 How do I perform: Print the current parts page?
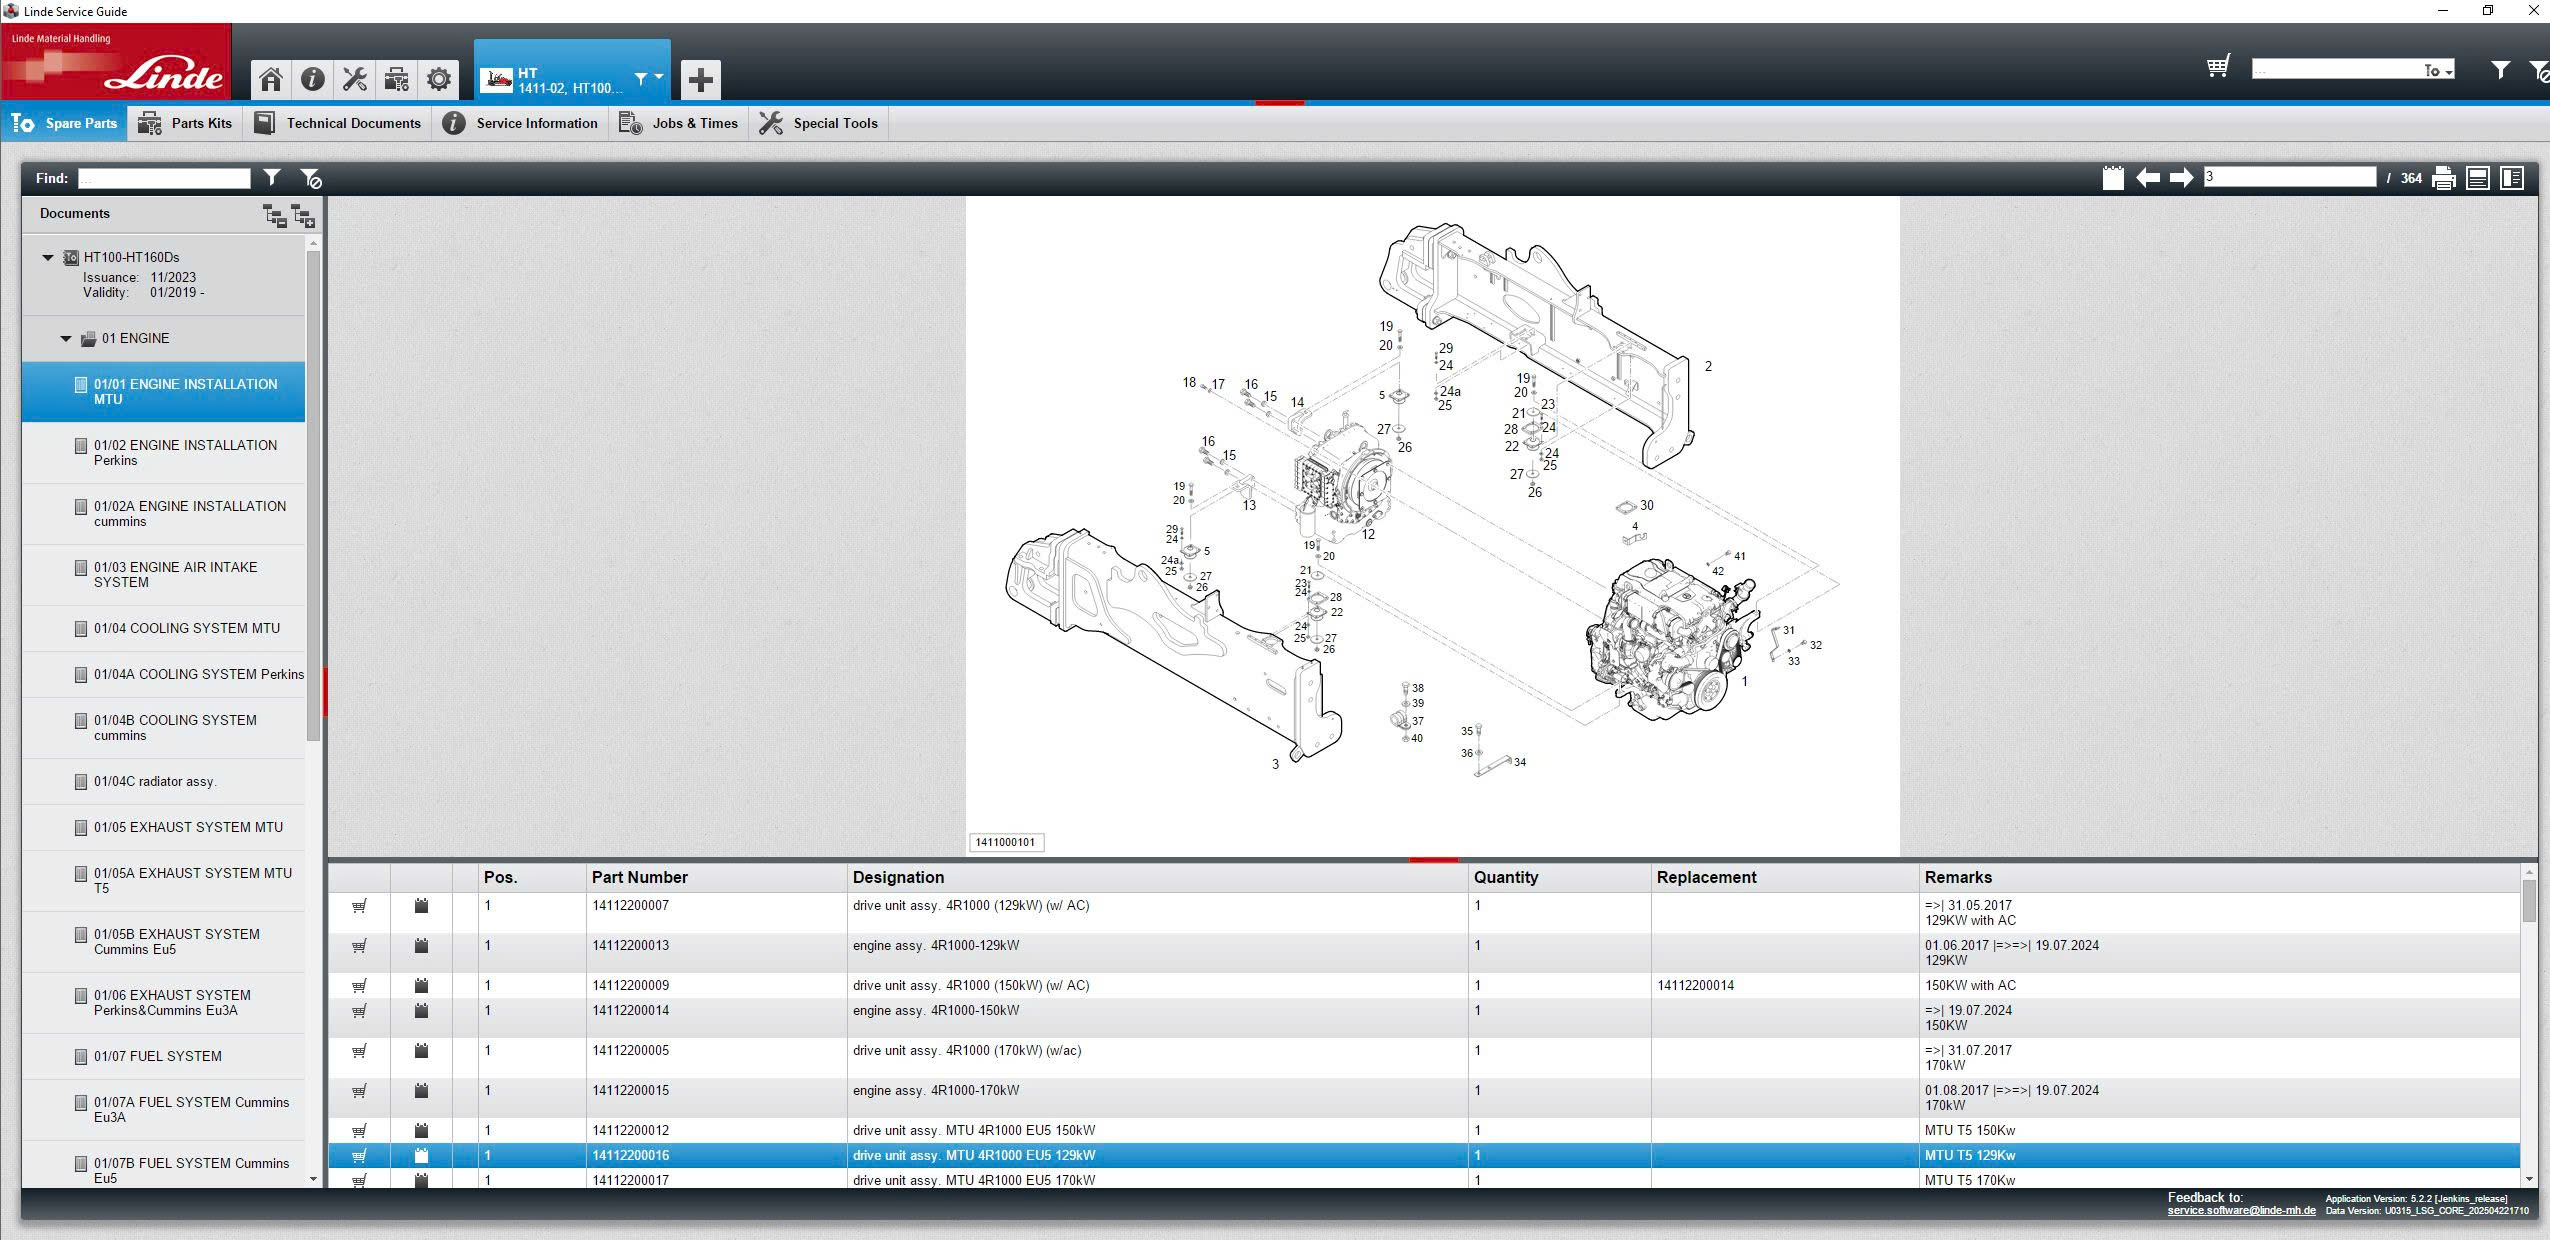[x=2443, y=178]
